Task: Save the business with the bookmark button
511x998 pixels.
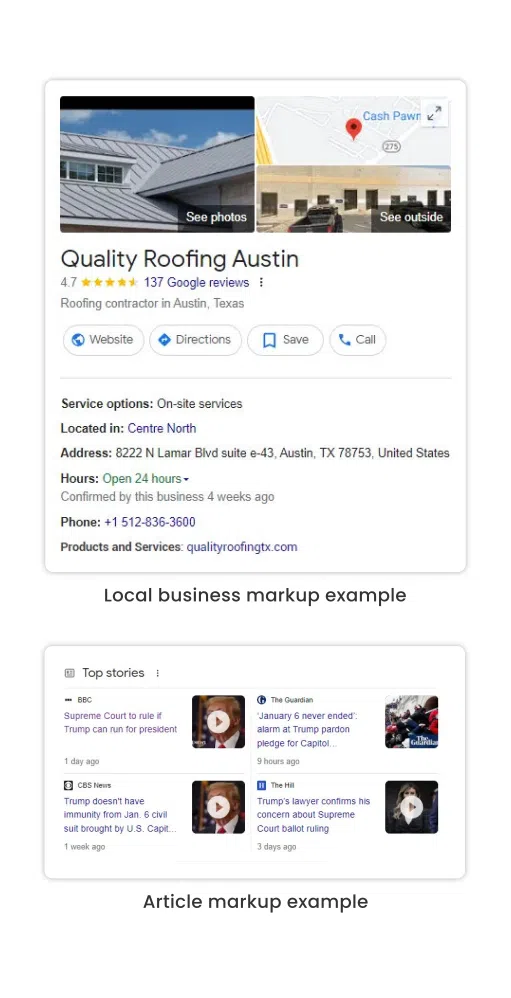Action: [285, 340]
